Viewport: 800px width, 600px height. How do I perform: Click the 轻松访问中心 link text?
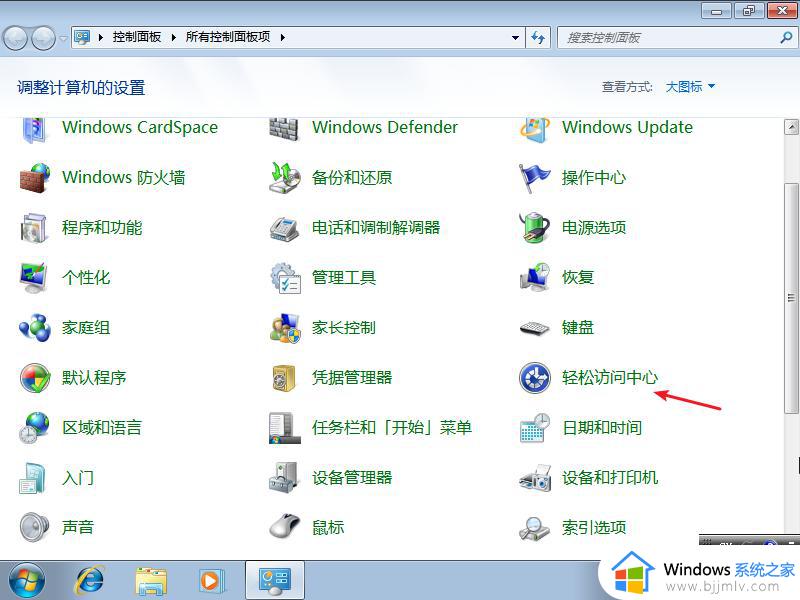pos(610,378)
